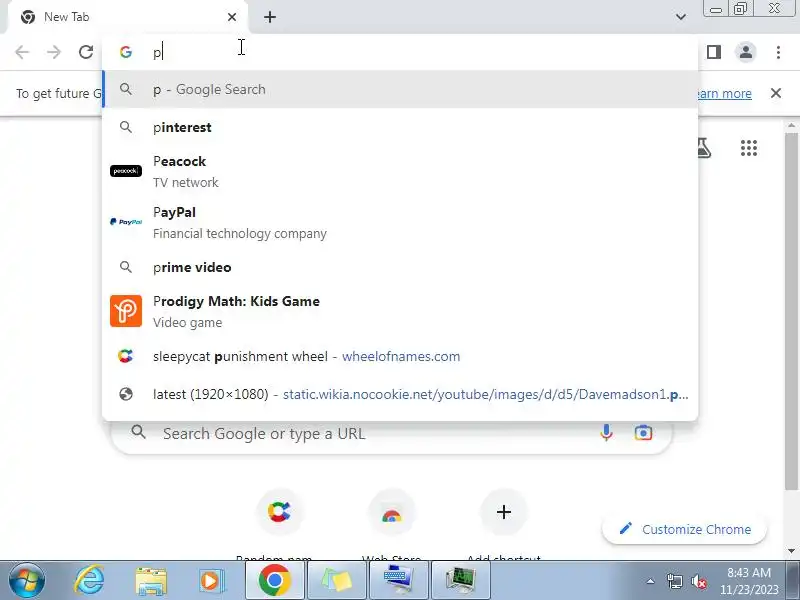This screenshot has height=600, width=800.
Task: Click the network tray icon
Action: click(x=674, y=581)
